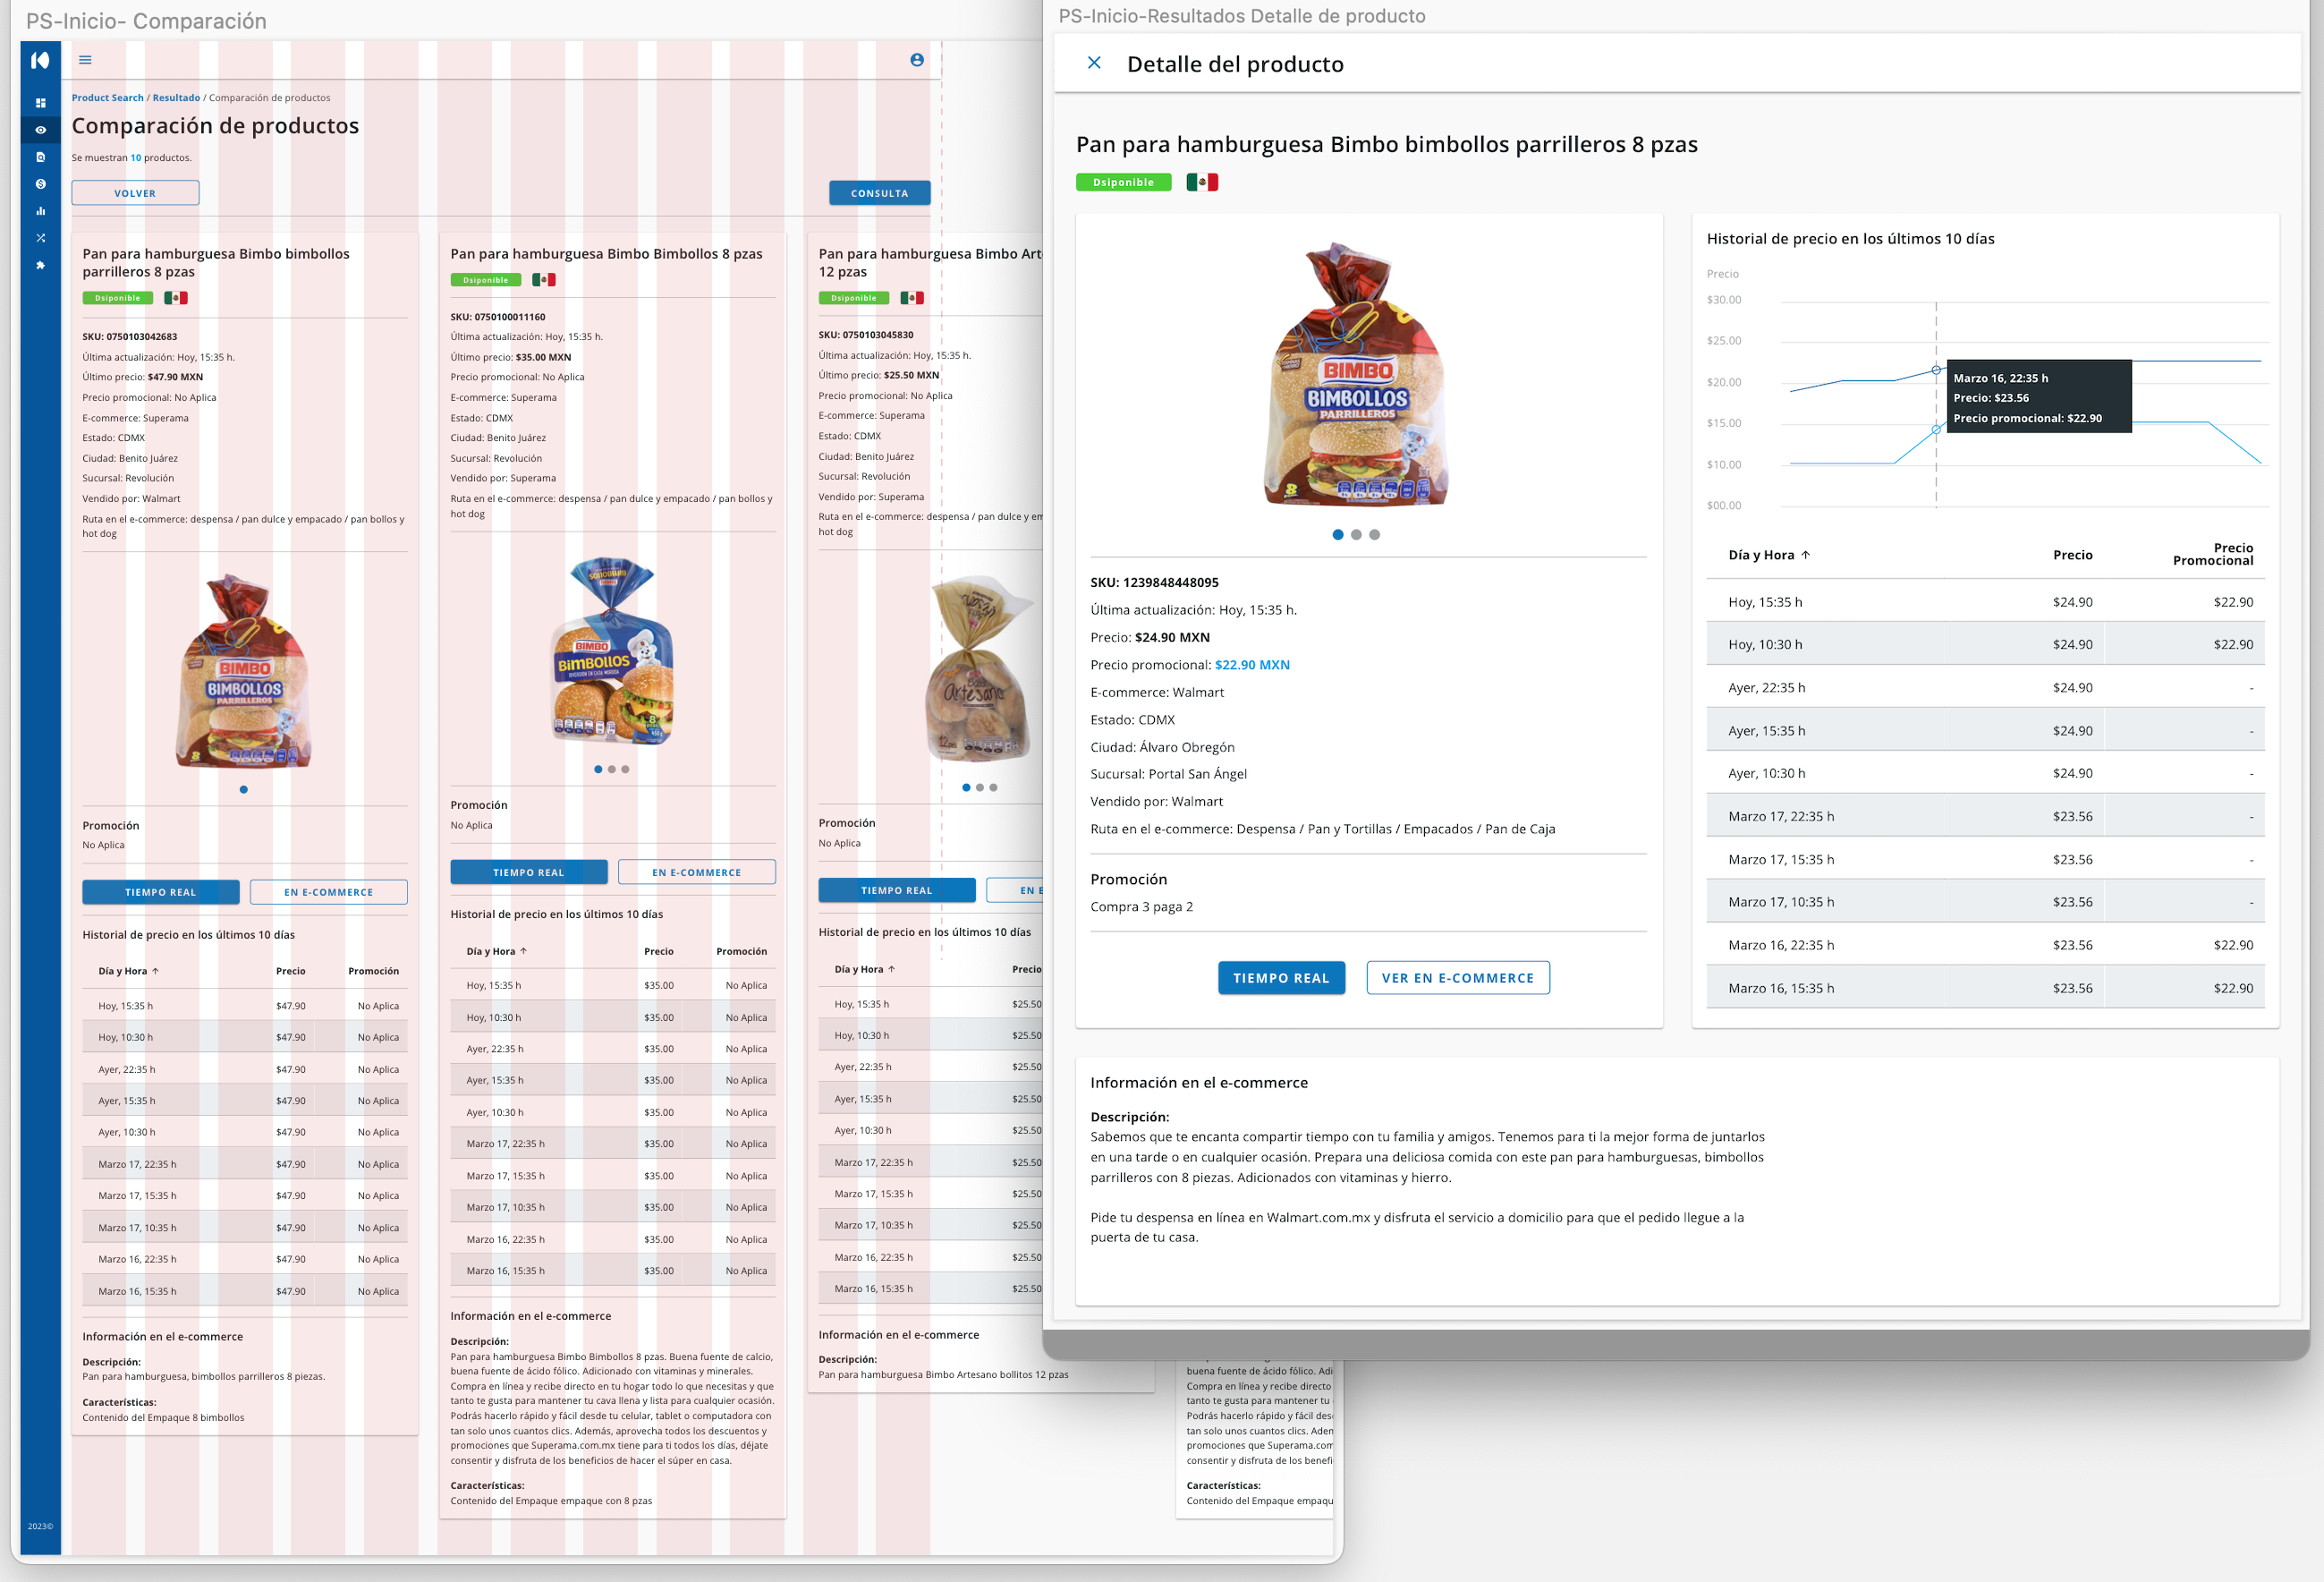Select second carousel dot on Artesano card

pyautogui.click(x=980, y=788)
